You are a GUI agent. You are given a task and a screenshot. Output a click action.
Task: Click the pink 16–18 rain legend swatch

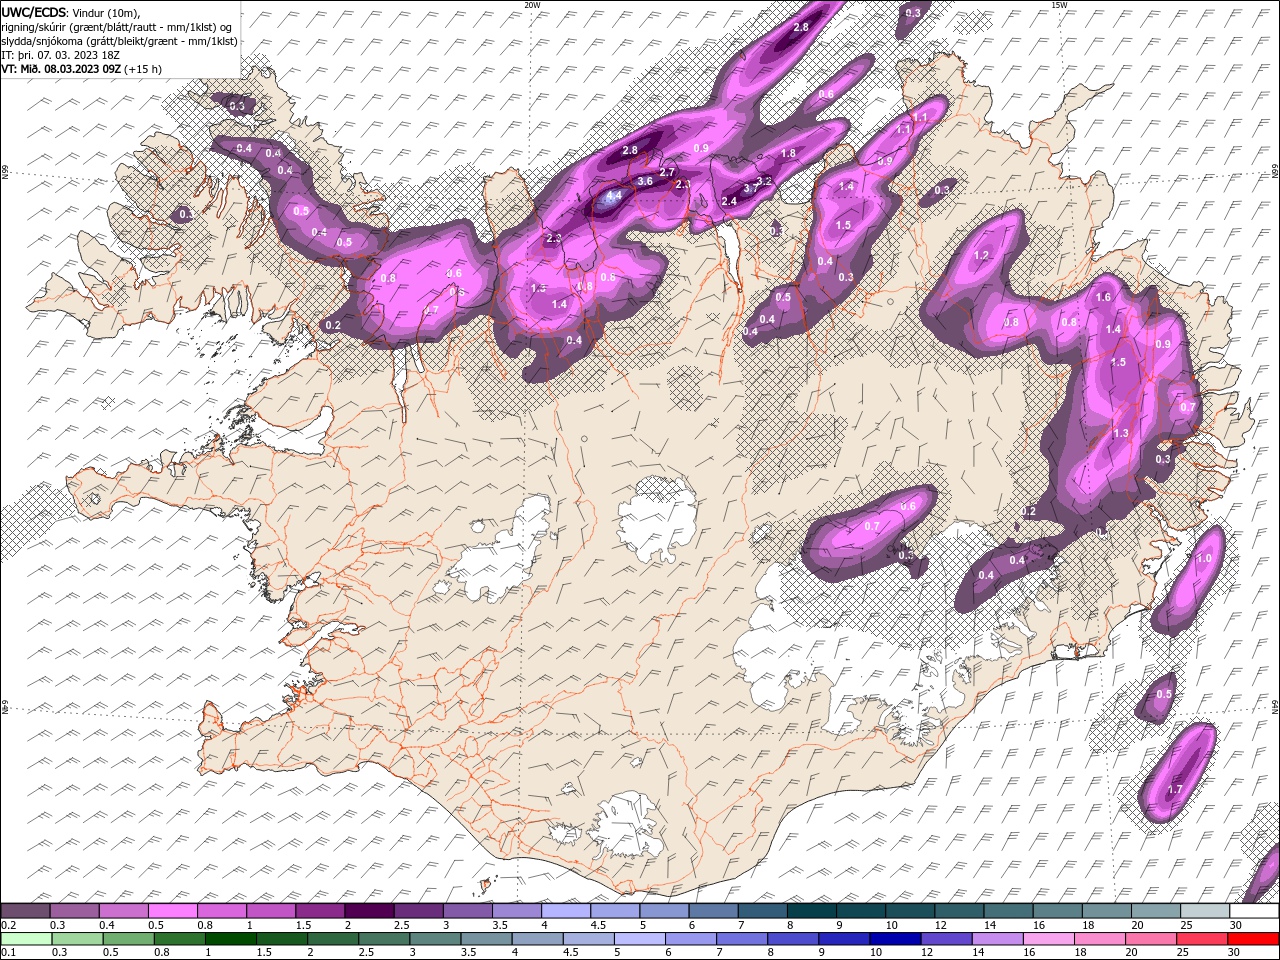point(1048,939)
